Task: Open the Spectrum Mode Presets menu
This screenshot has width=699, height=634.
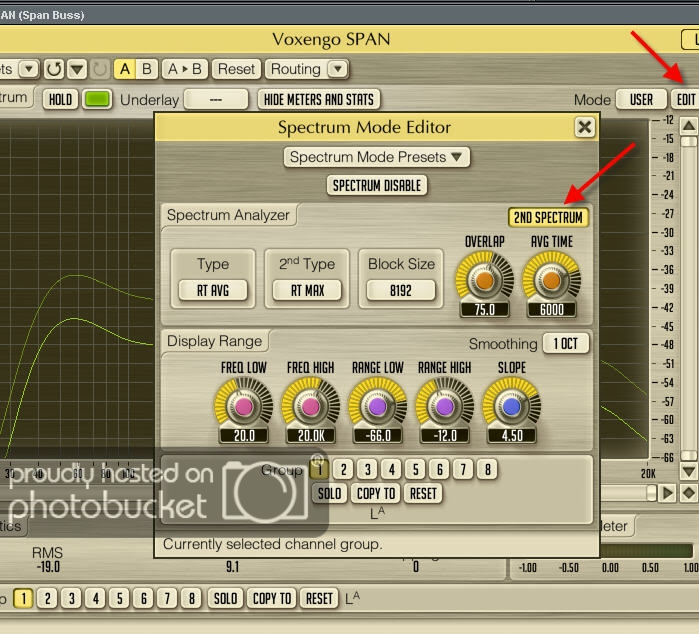Action: (377, 157)
